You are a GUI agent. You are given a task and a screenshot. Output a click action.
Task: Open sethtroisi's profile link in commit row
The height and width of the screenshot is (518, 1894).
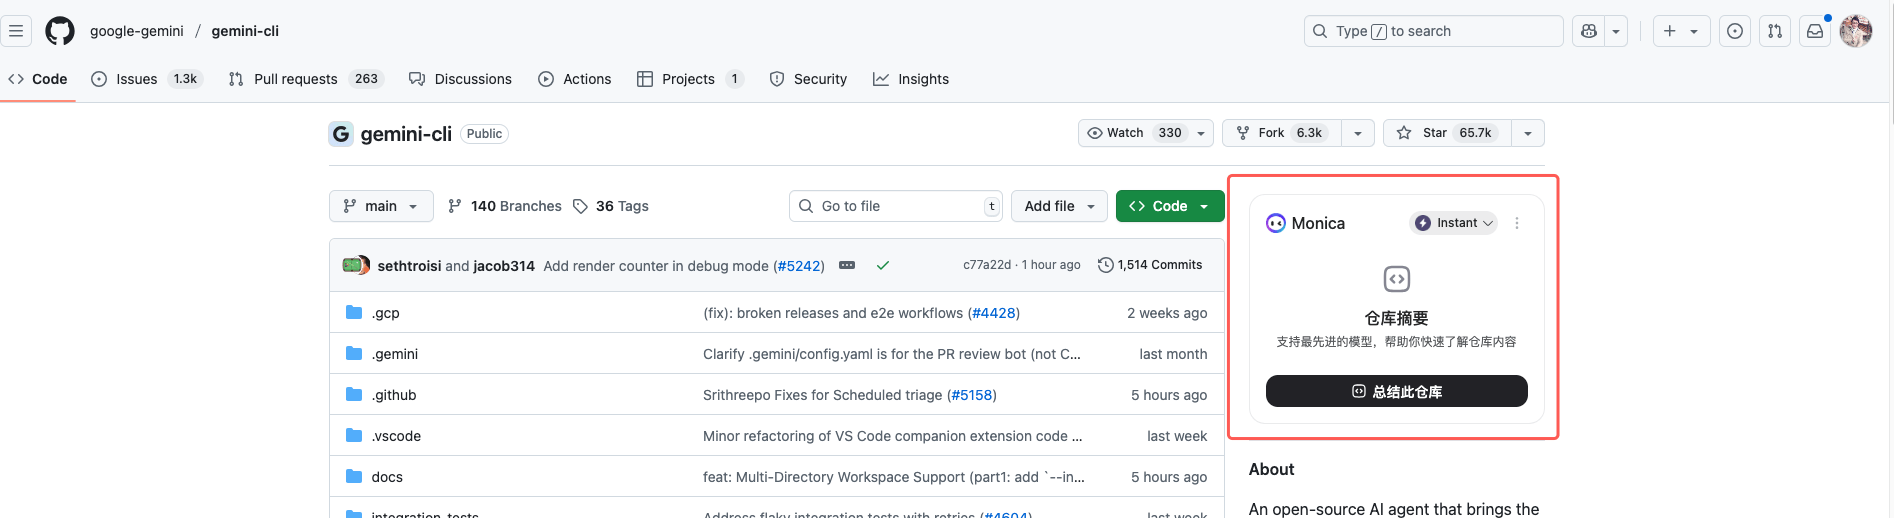pos(409,266)
